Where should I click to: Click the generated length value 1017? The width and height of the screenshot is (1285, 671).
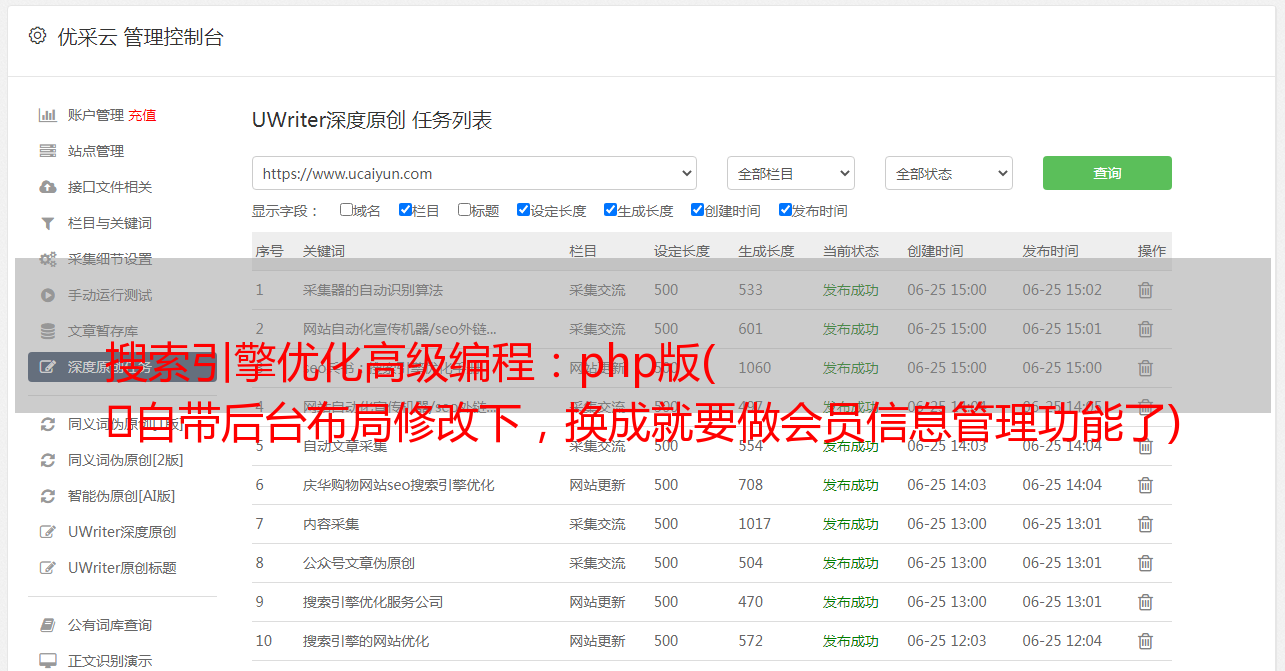point(755,524)
